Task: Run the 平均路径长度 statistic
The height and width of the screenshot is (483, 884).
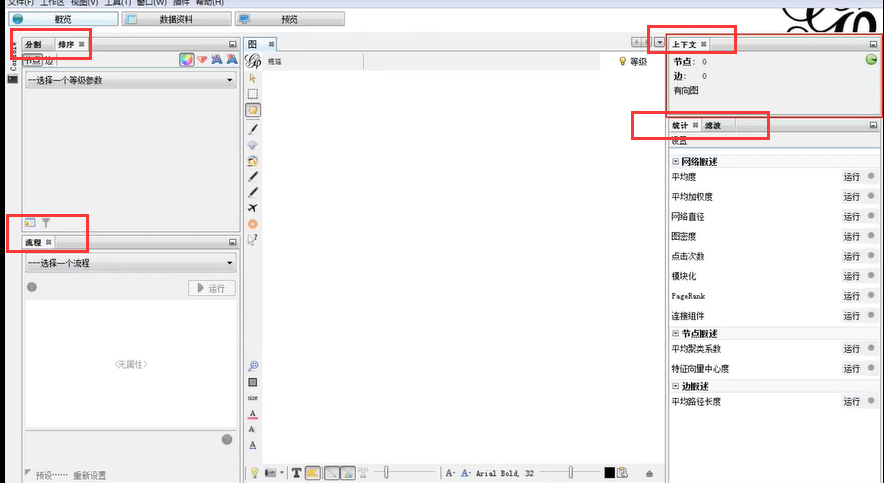Action: 851,401
